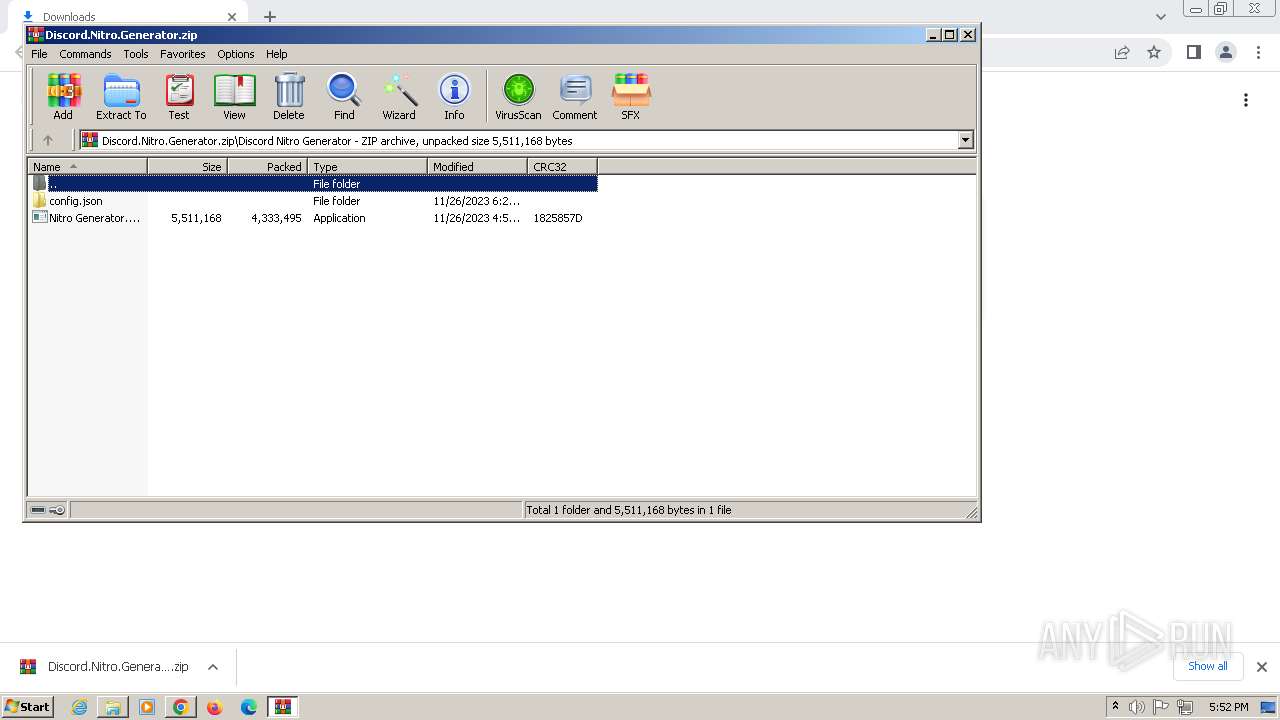
Task: Close the Downloads tab in Chrome
Action: 232,17
